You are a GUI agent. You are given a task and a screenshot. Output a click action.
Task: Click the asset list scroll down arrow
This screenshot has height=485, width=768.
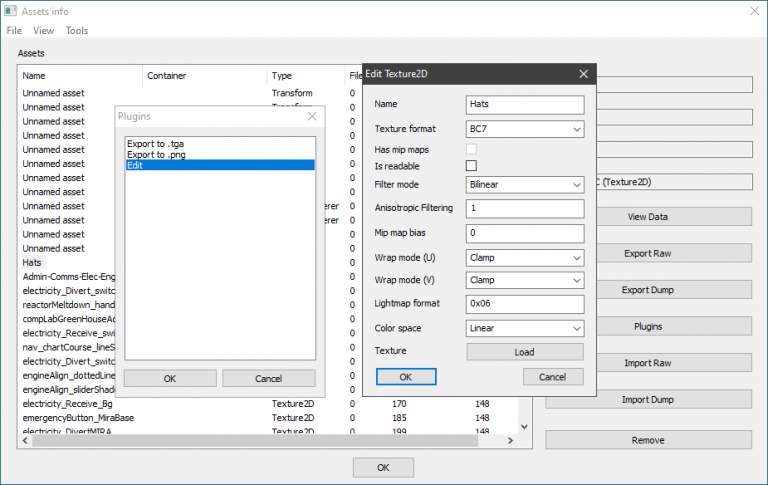tap(524, 426)
